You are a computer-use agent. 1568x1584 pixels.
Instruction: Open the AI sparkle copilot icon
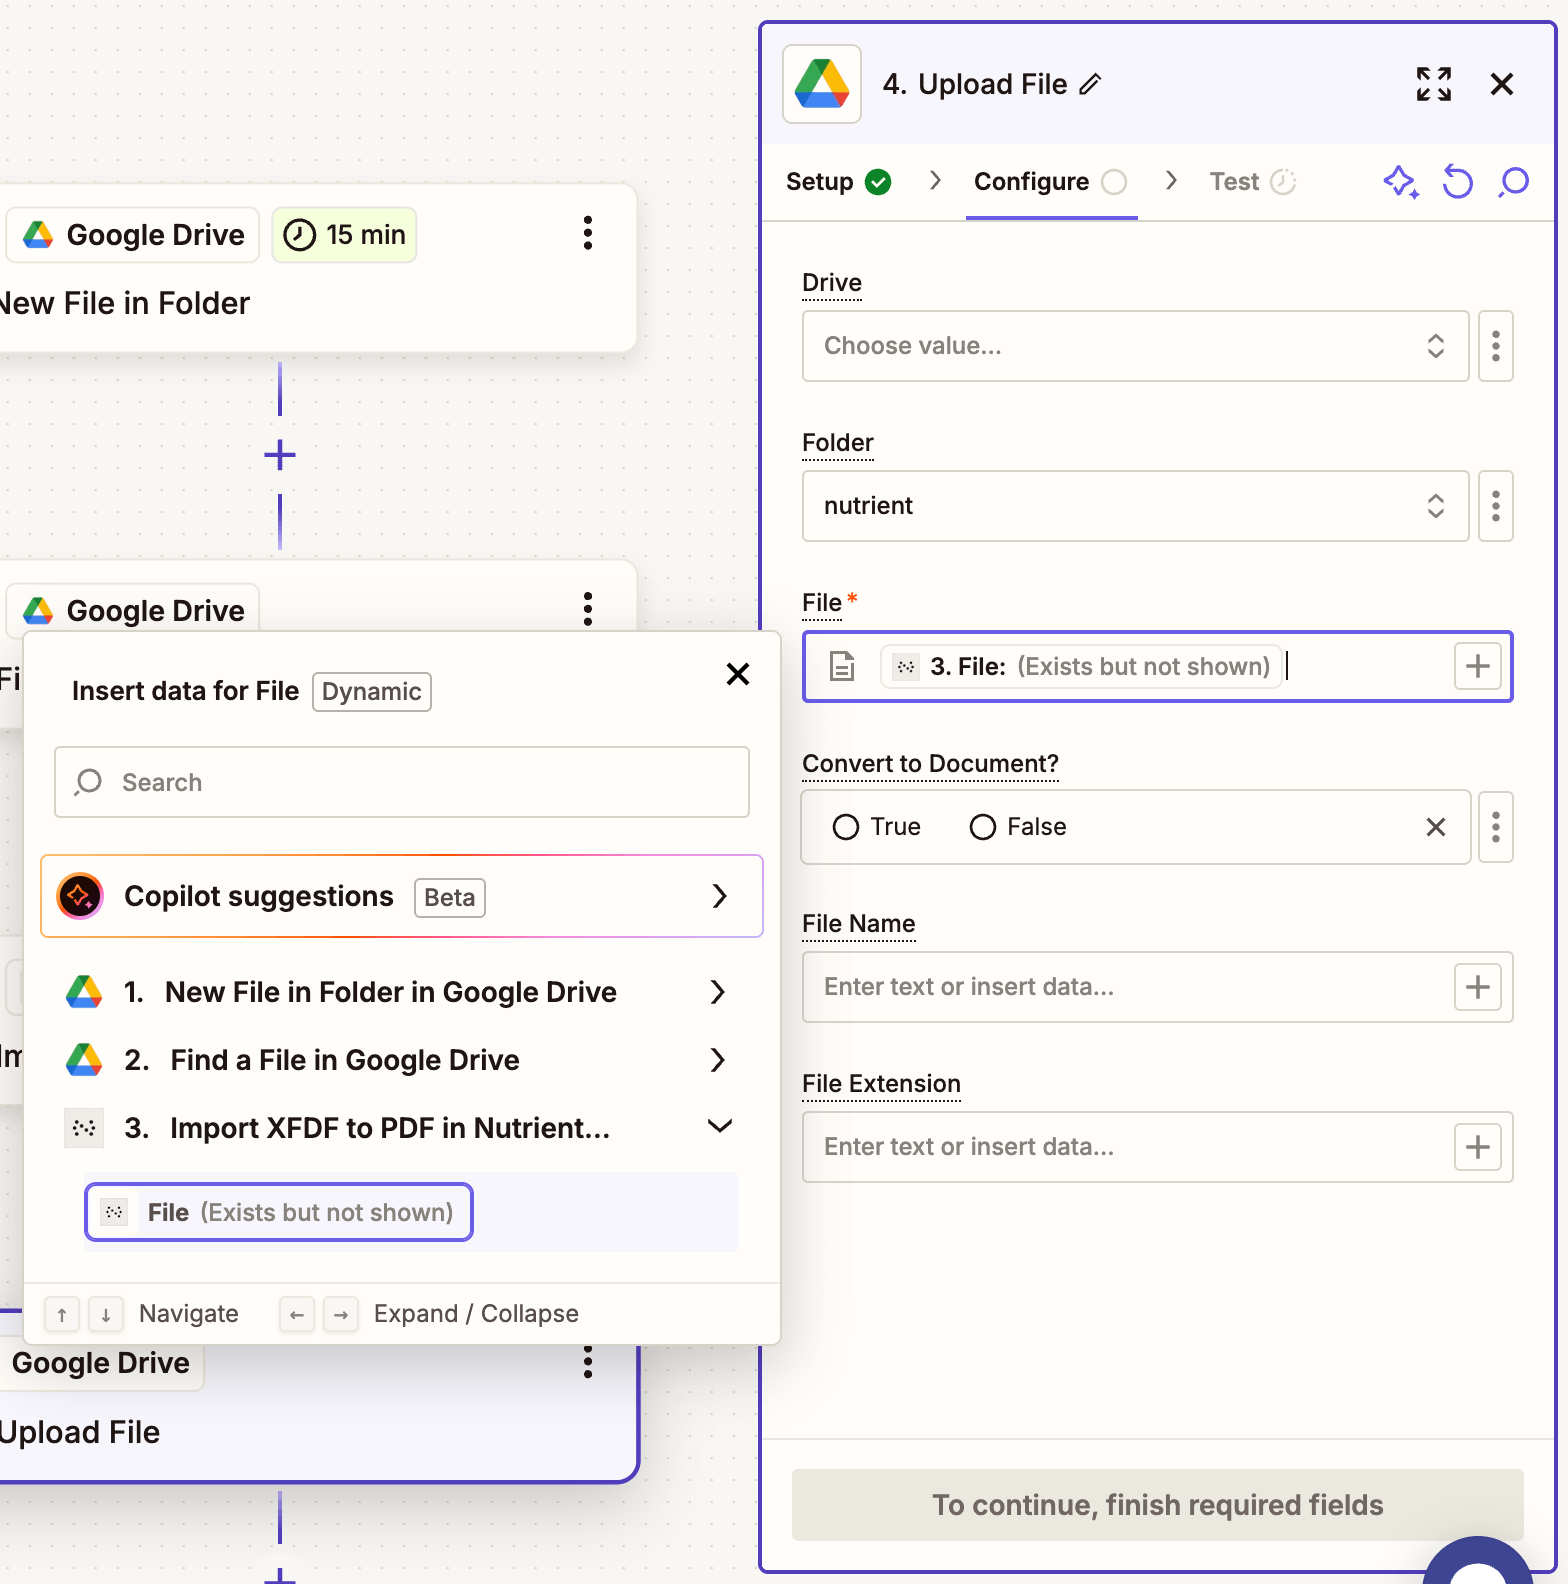[1401, 182]
